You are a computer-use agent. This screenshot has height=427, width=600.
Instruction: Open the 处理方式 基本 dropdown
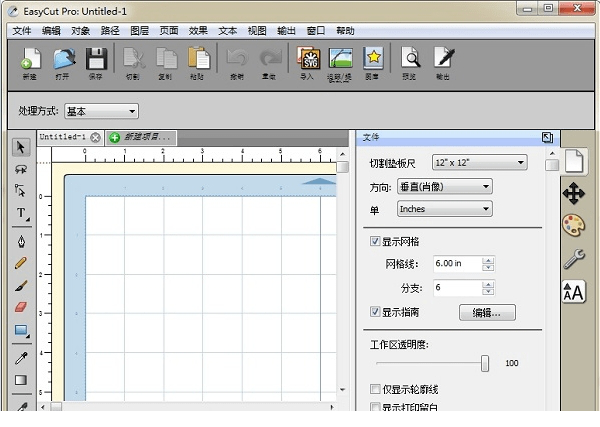click(x=101, y=111)
